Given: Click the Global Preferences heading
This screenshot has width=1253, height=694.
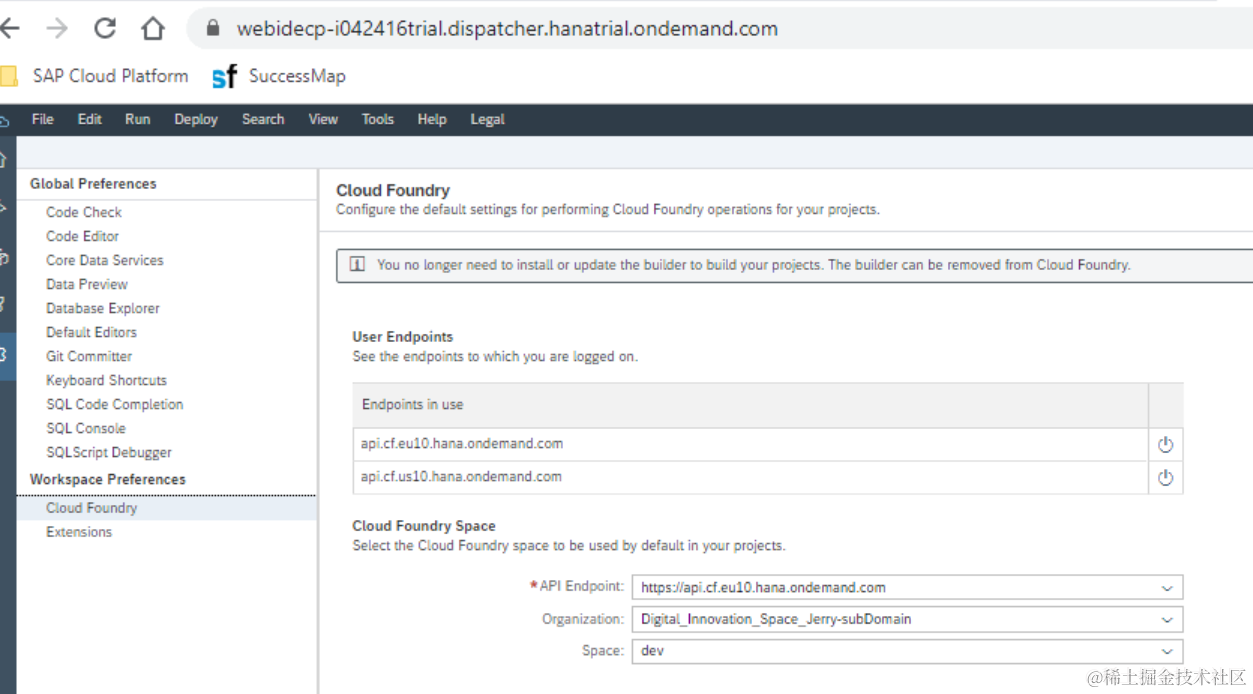Looking at the screenshot, I should coord(93,184).
